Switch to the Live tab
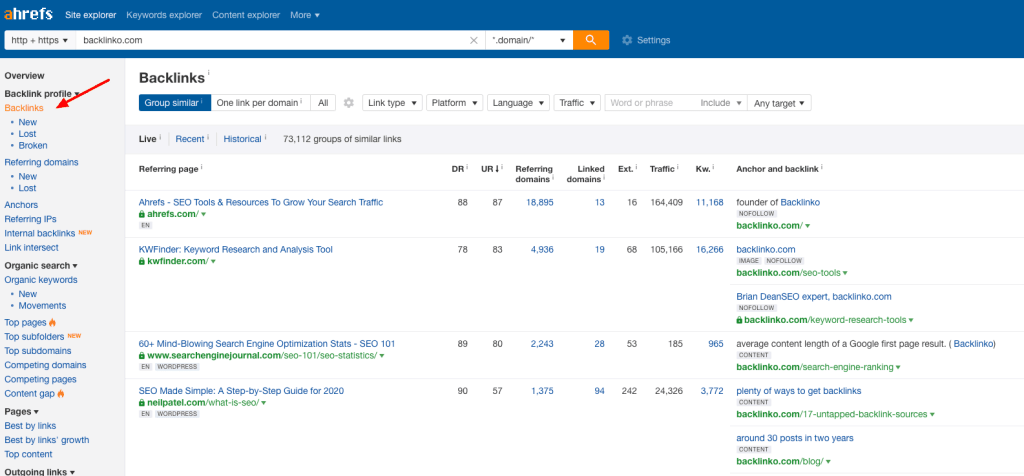1024x476 pixels. pos(148,139)
